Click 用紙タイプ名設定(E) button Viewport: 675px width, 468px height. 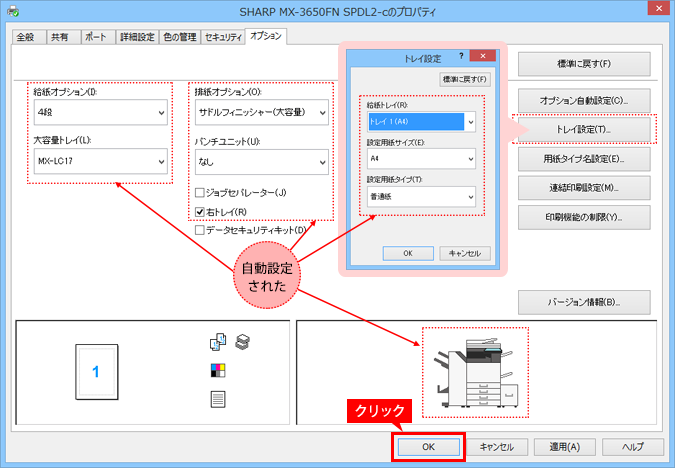pyautogui.click(x=584, y=159)
